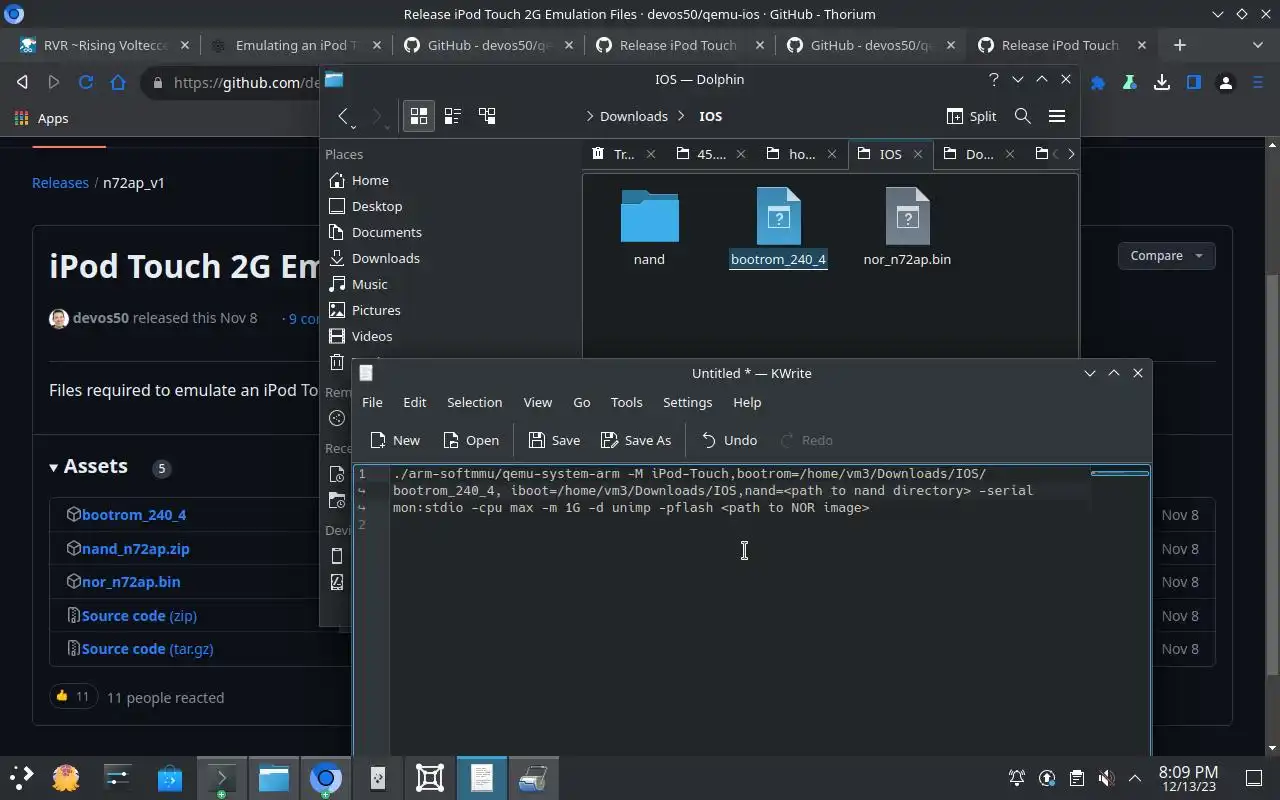Toggle browser side panel icon
The height and width of the screenshot is (800, 1280).
pos(1194,83)
